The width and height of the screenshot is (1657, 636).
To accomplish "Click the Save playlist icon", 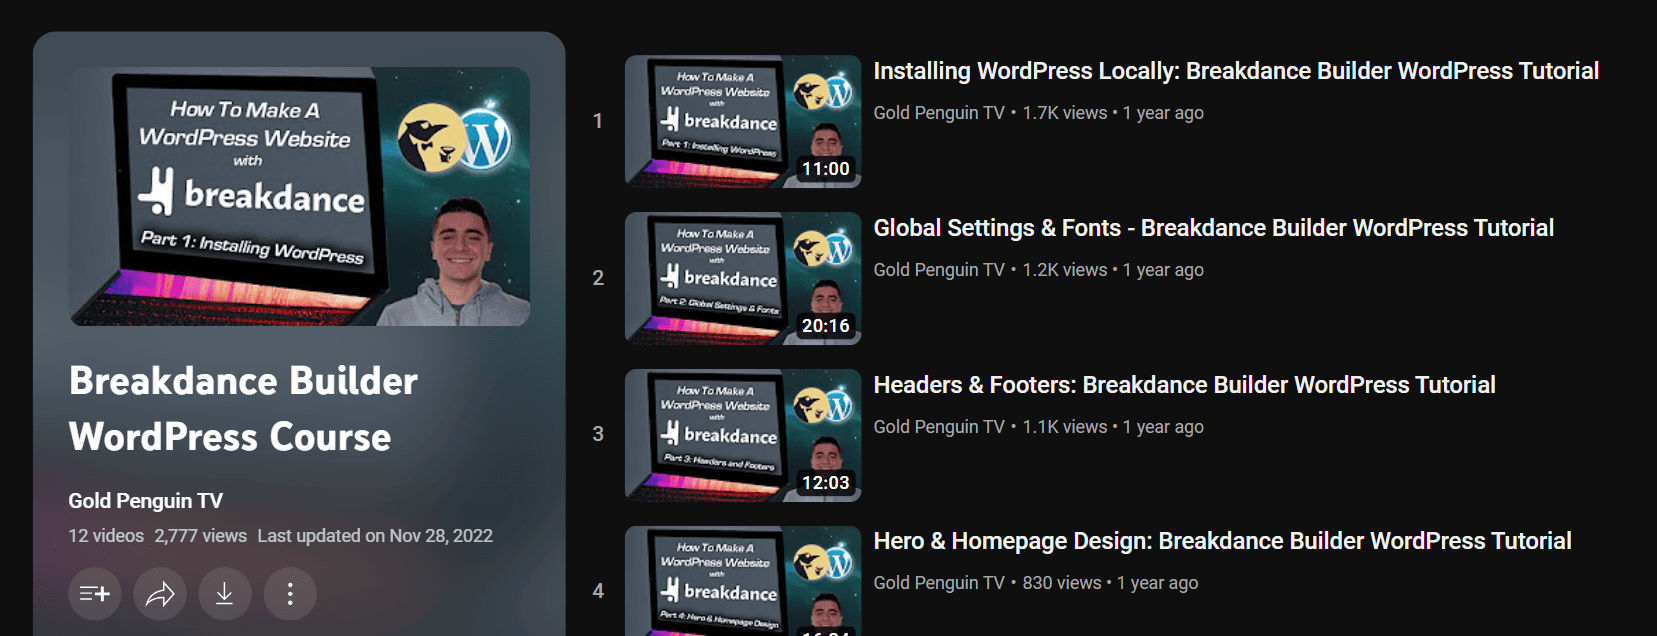I will (x=95, y=594).
